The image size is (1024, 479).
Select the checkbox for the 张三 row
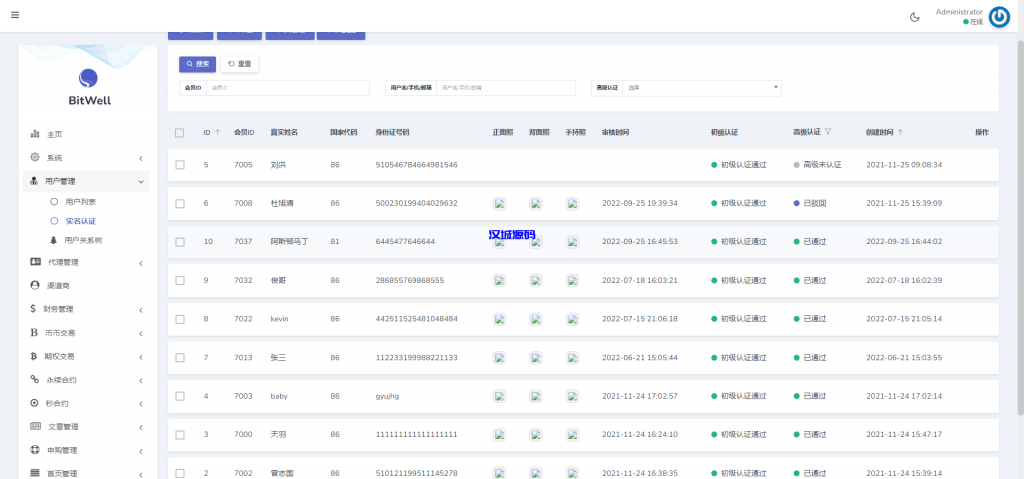180,357
